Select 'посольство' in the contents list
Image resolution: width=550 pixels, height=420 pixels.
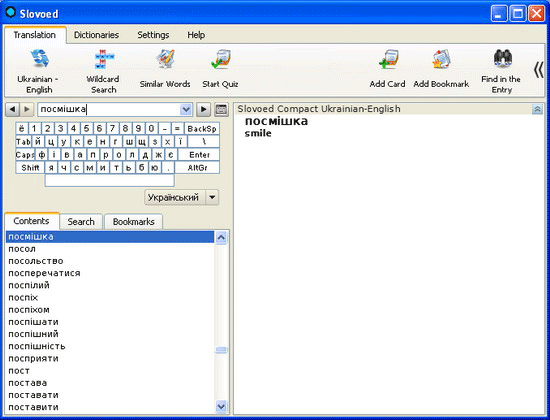pyautogui.click(x=36, y=261)
